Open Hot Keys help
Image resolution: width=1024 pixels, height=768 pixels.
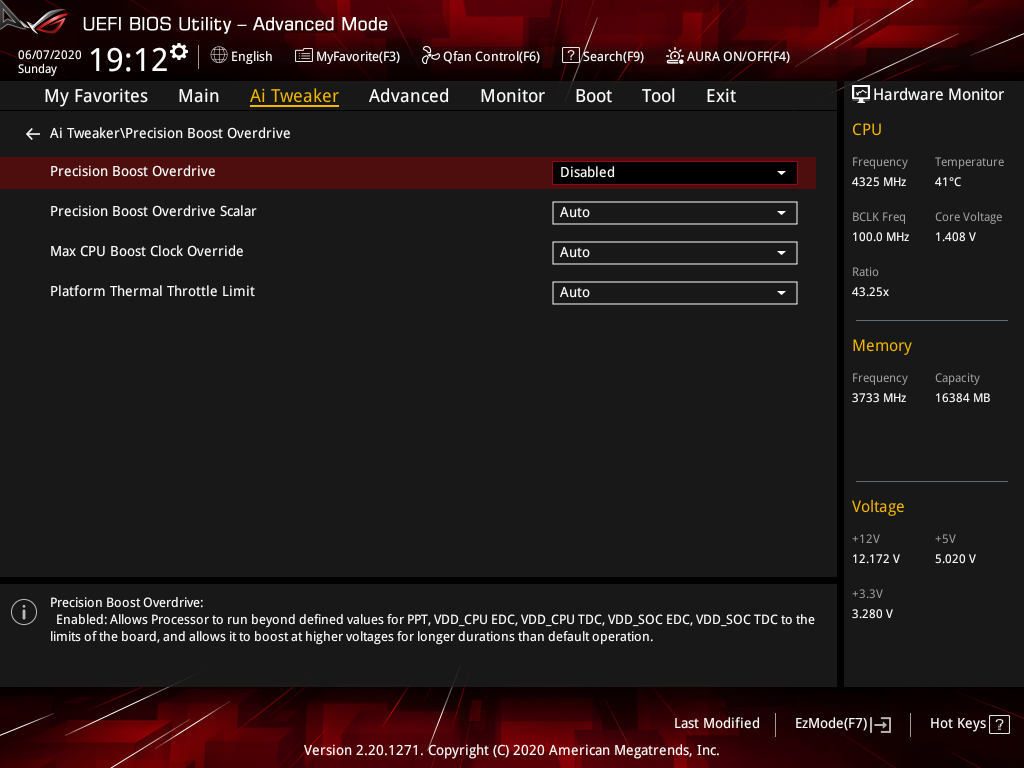pyautogui.click(x=970, y=724)
